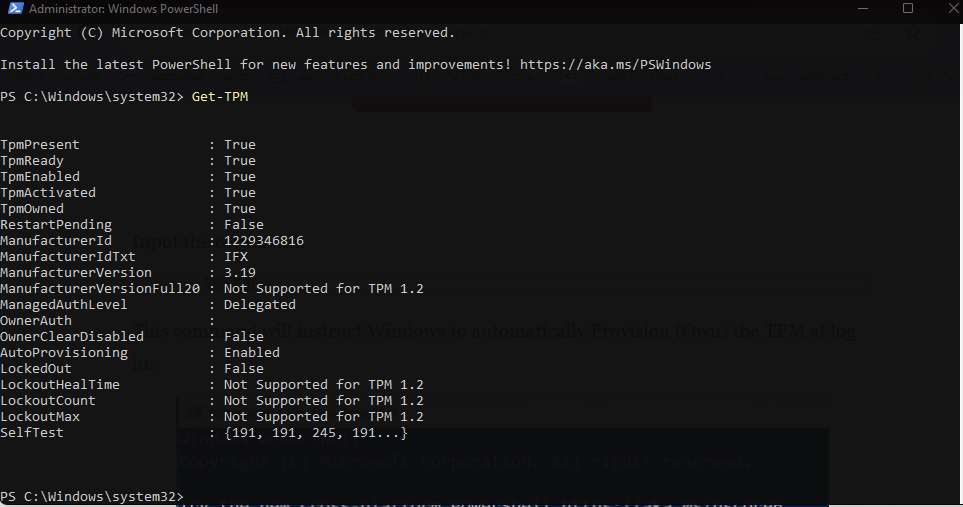Click the PowerShell icon in the title bar
The width and height of the screenshot is (963, 507).
click(15, 8)
